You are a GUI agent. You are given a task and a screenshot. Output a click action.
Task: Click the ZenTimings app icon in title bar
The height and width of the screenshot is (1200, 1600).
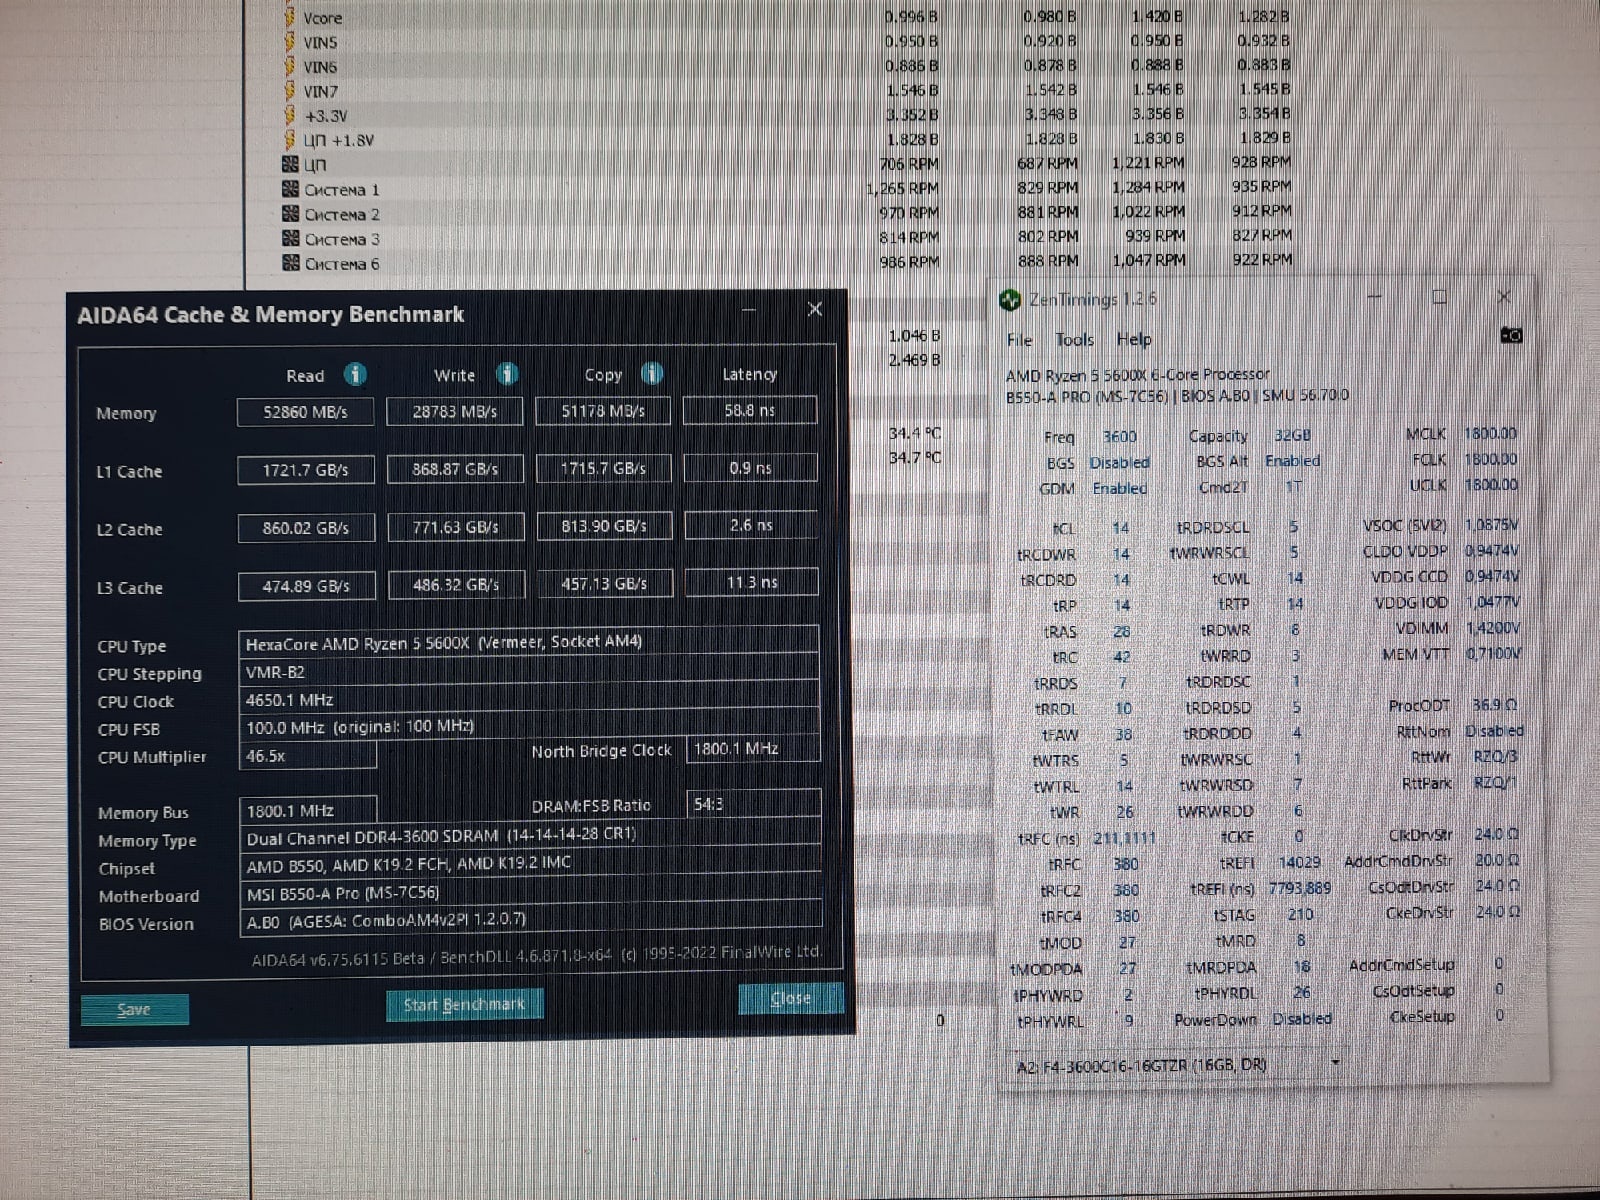click(1010, 299)
